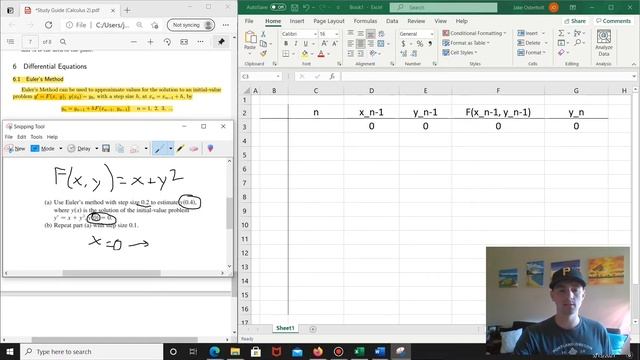Toggle Wrap Text in Alignment group
The width and height of the screenshot is (640, 360).
click(x=381, y=33)
